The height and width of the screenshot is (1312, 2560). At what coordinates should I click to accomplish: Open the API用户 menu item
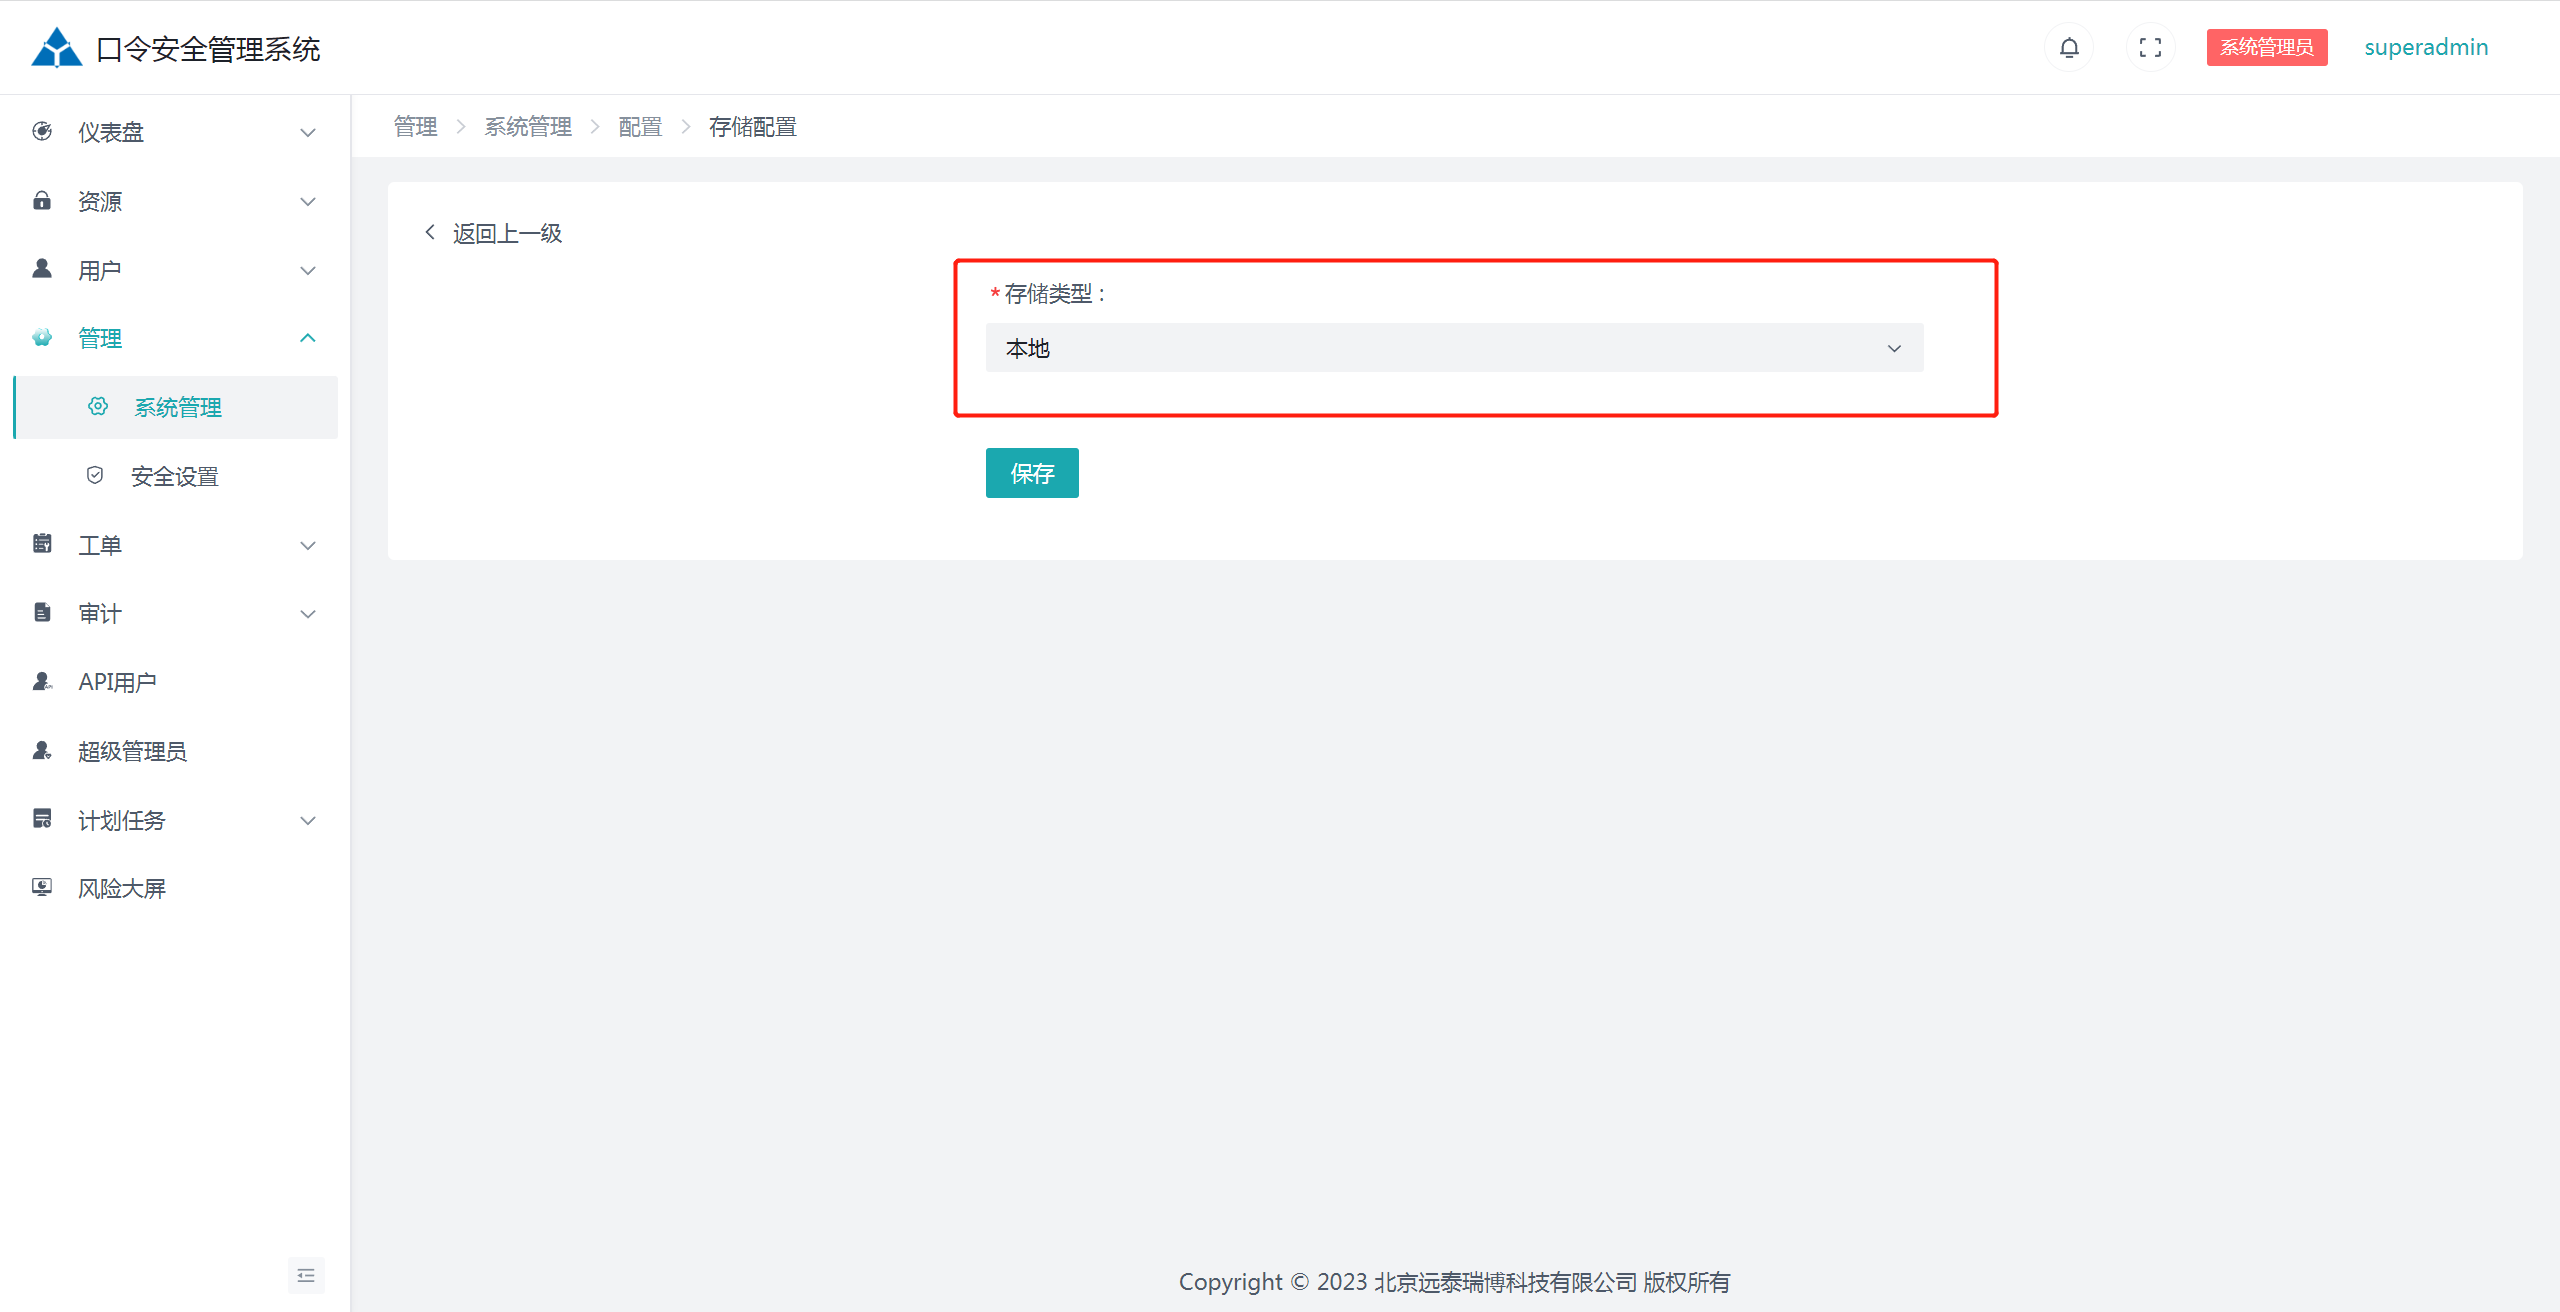click(x=117, y=682)
